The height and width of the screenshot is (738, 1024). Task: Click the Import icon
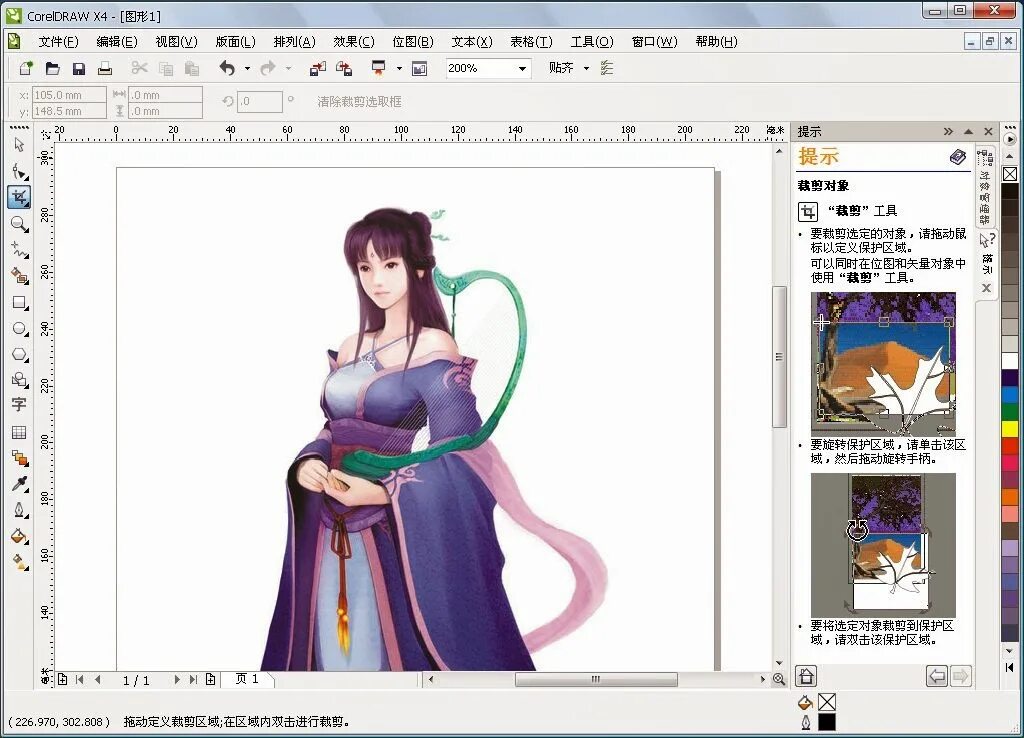(317, 68)
